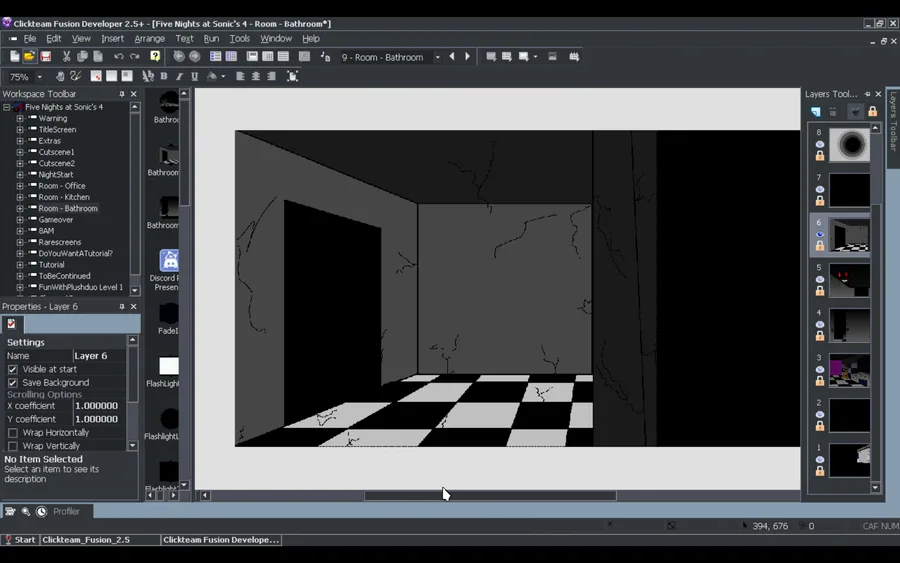The width and height of the screenshot is (900, 563).
Task: Toggle Visible at start checkbox
Action: (13, 369)
